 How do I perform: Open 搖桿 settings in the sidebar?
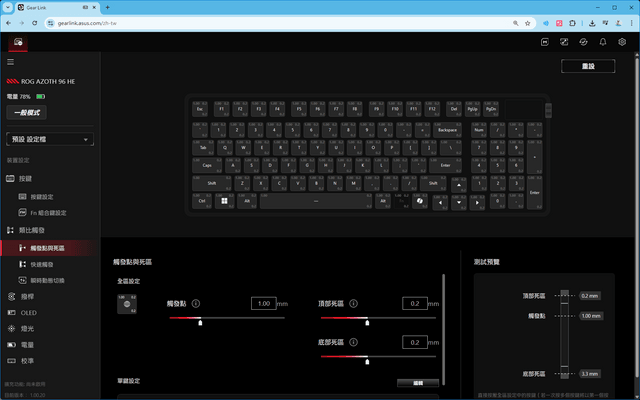pyautogui.click(x=27, y=297)
